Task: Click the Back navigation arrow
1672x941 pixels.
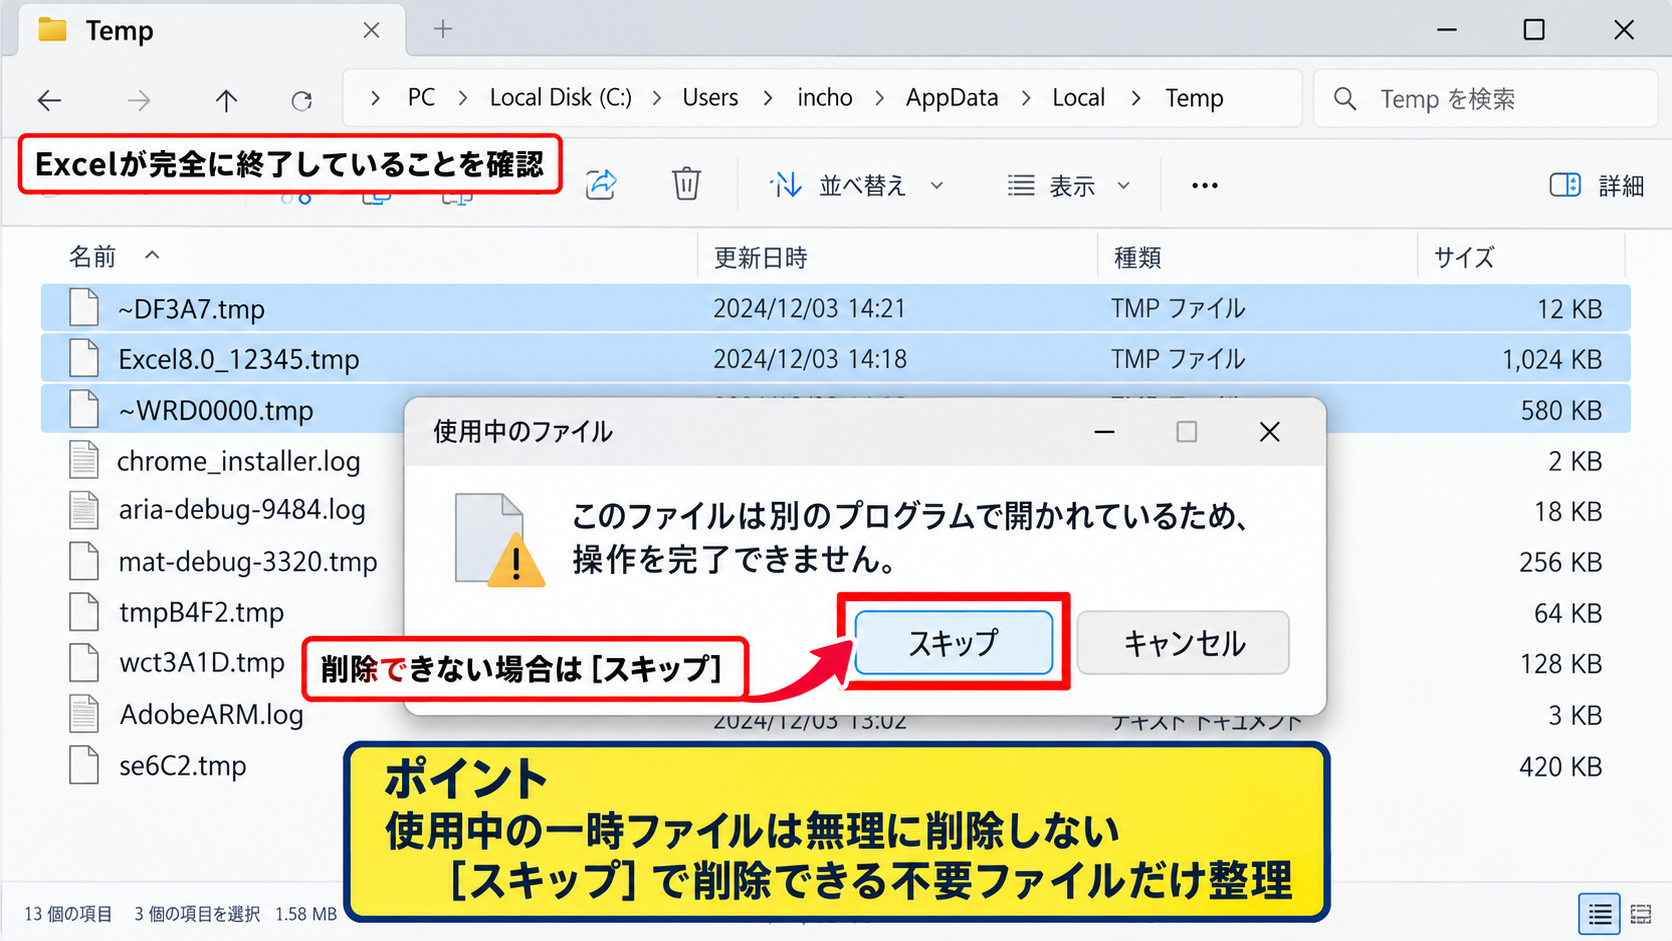Action: [49, 100]
